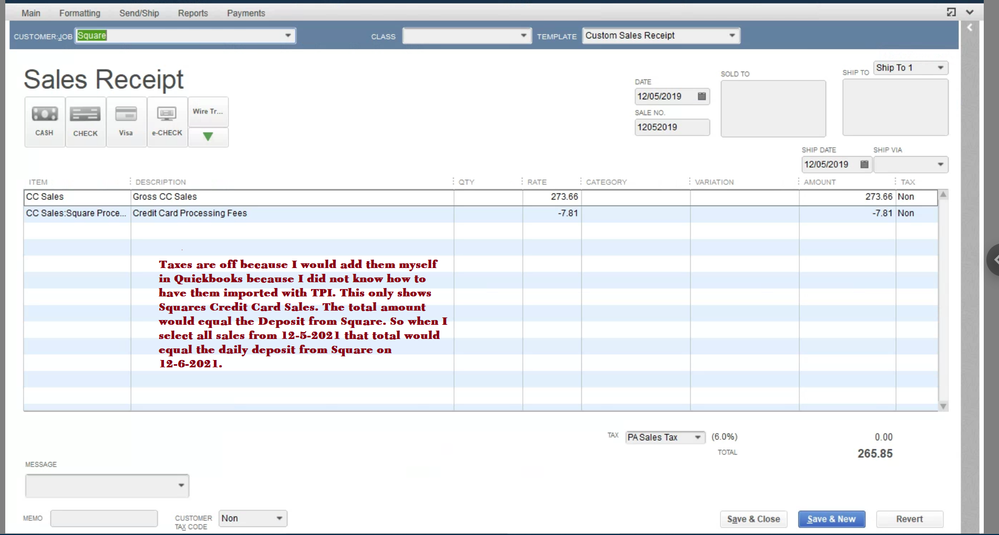Screen dimensions: 999x535
Task: Open the Template dropdown list
Action: click(x=732, y=36)
